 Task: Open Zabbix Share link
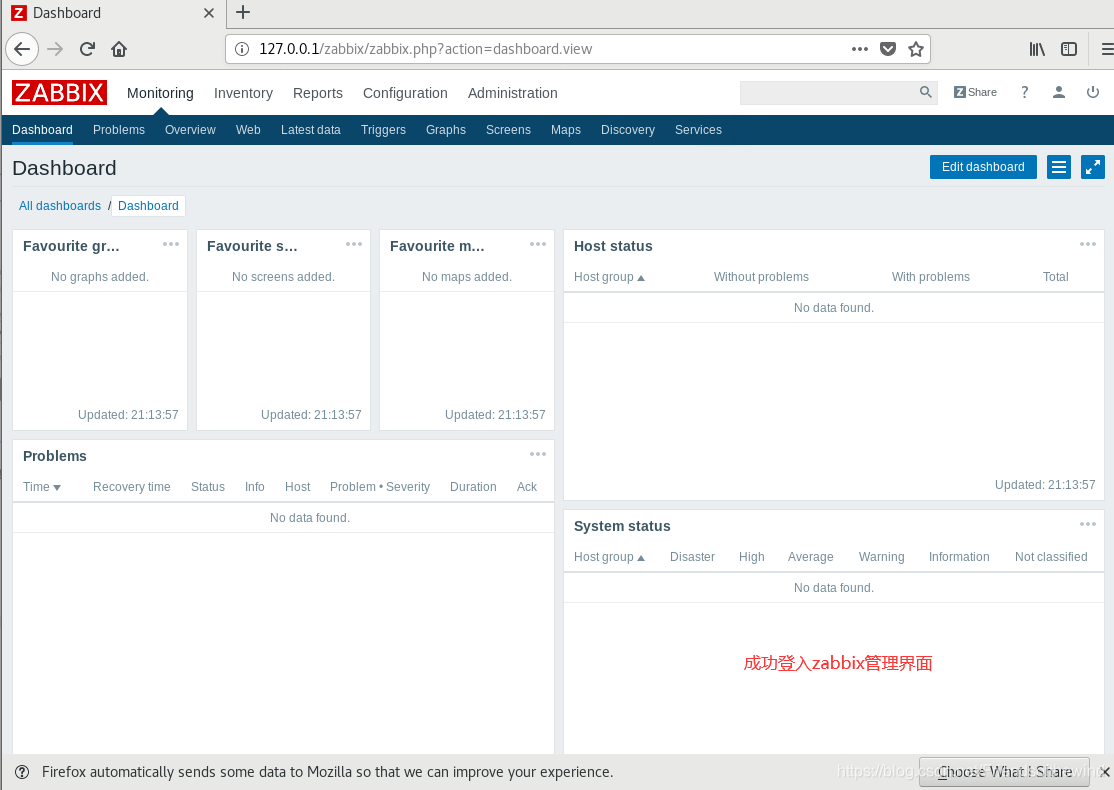[x=975, y=92]
